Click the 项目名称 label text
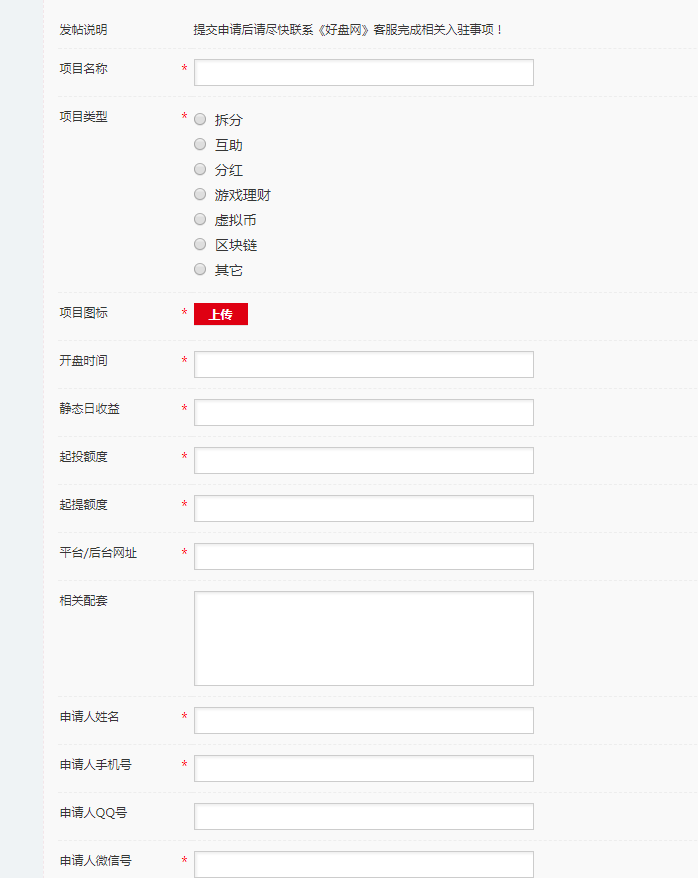698x878 pixels. point(83,68)
